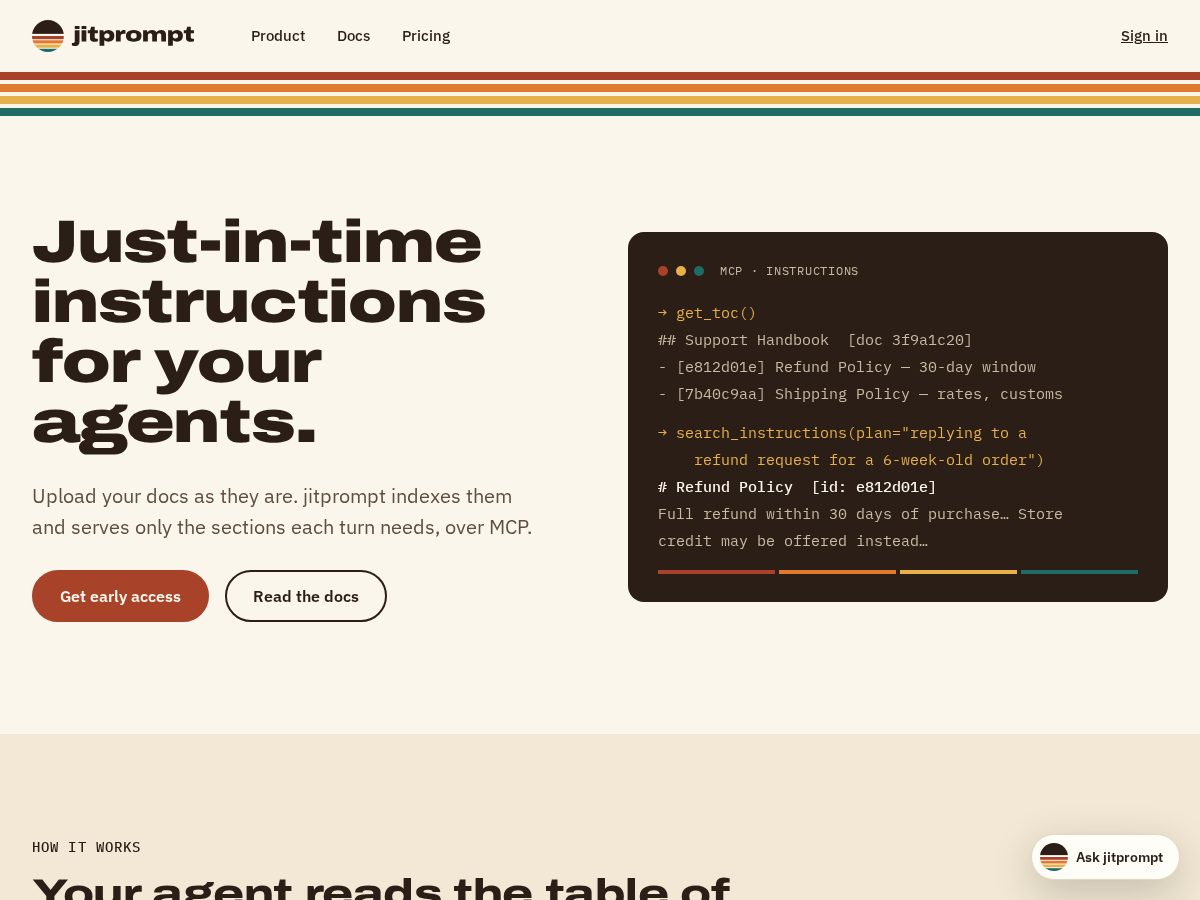Go to the Pricing page
The width and height of the screenshot is (1200, 900).
coord(426,36)
